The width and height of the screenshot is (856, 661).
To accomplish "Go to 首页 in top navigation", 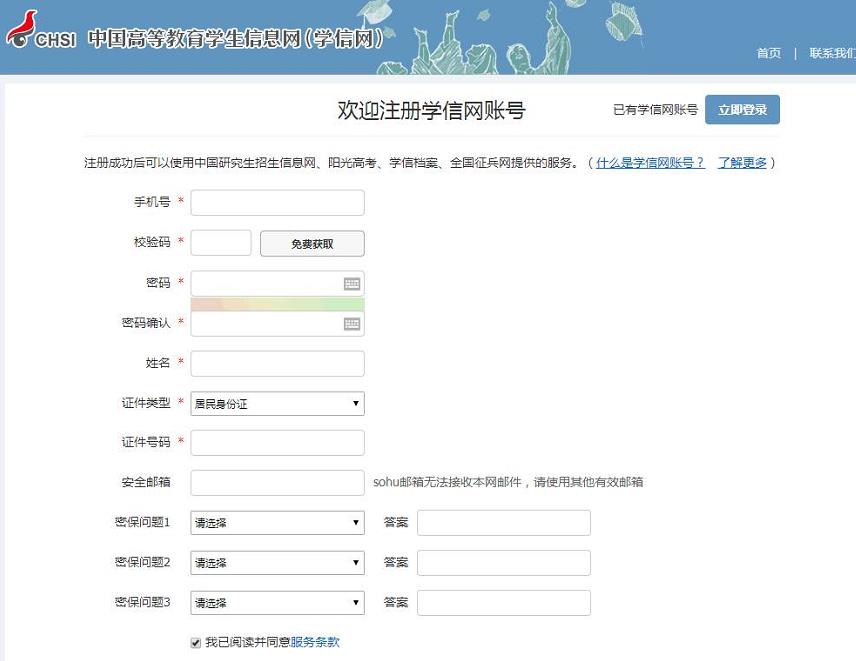I will [768, 54].
